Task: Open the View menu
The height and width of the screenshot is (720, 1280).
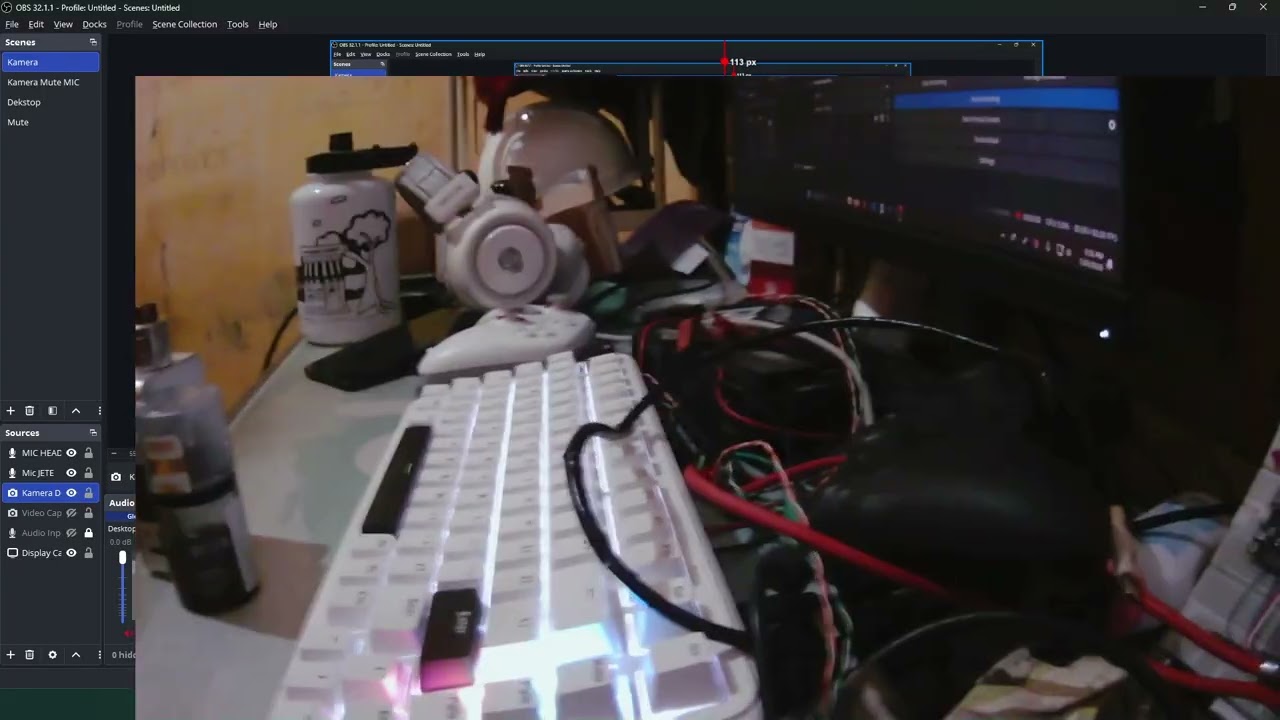Action: (63, 24)
